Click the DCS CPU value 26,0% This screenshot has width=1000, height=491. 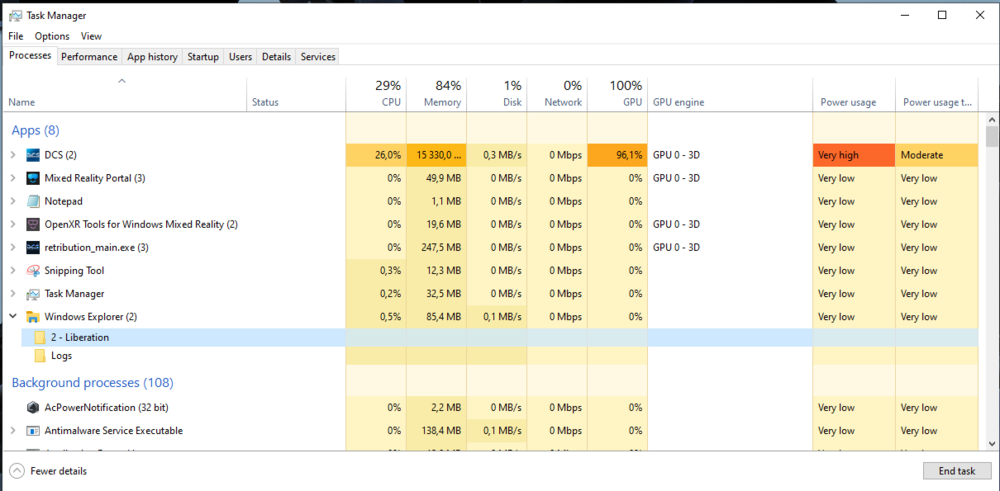coord(376,155)
